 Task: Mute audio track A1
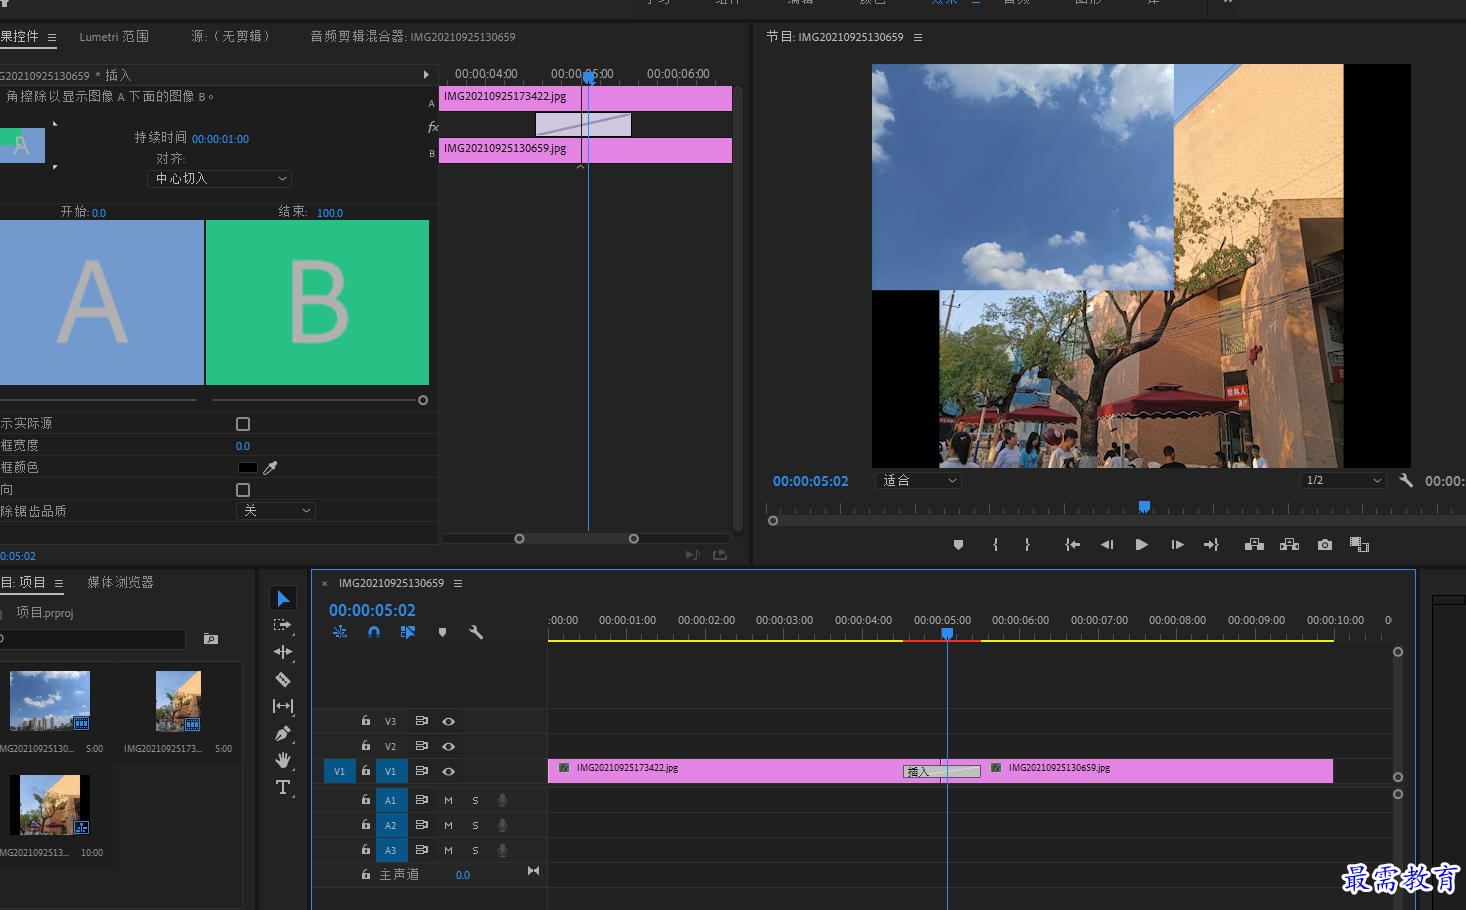click(448, 800)
